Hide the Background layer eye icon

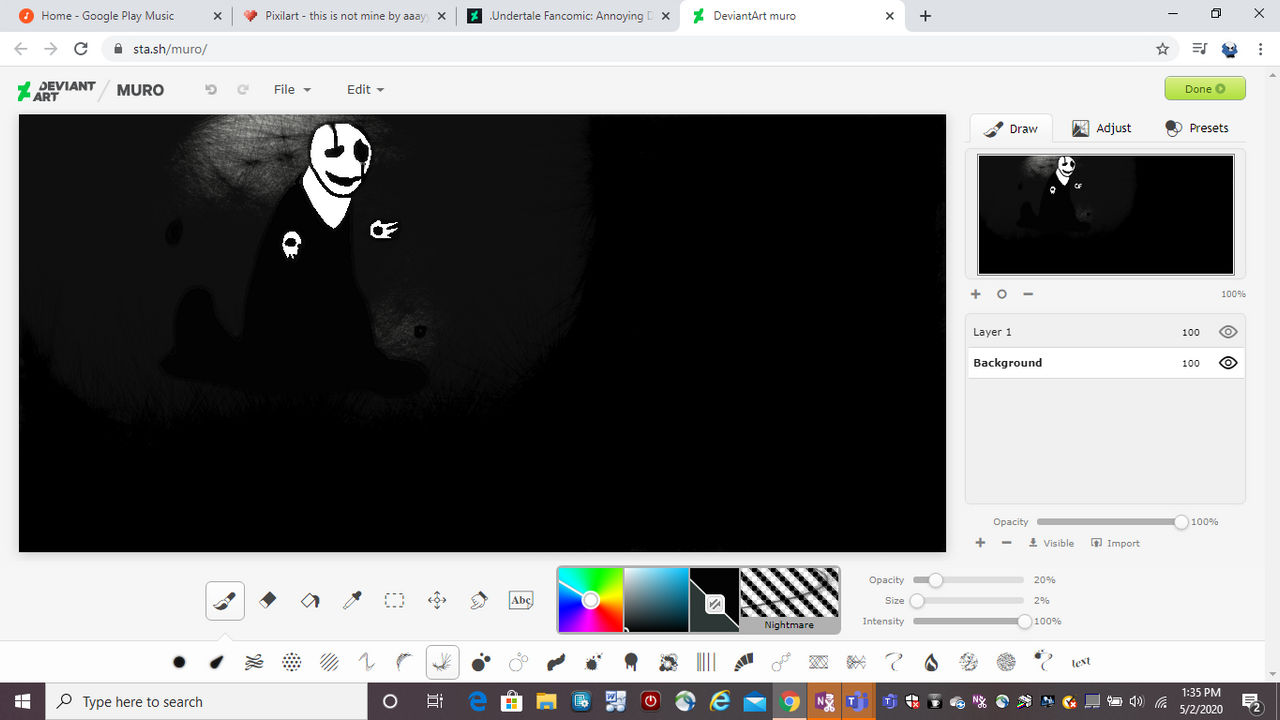[x=1228, y=363]
